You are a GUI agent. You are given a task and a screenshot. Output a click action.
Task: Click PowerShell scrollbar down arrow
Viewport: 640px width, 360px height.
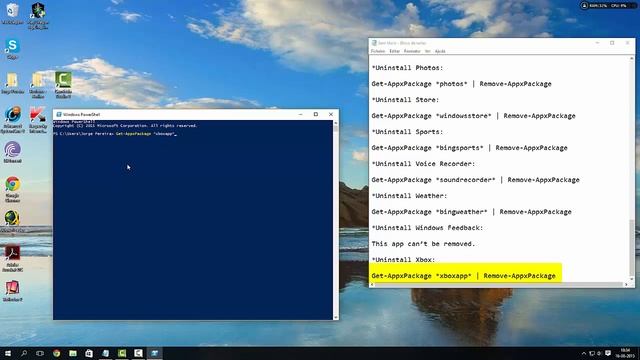point(336,317)
